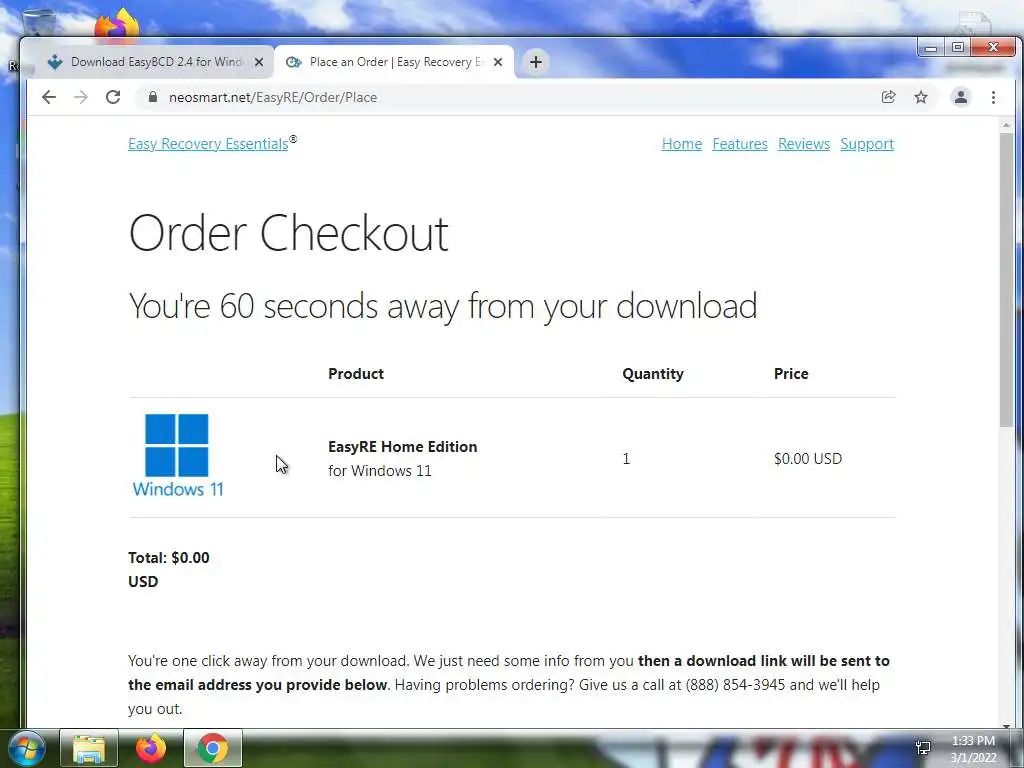
Task: Click the page scrollbar thumb
Action: (x=1006, y=280)
